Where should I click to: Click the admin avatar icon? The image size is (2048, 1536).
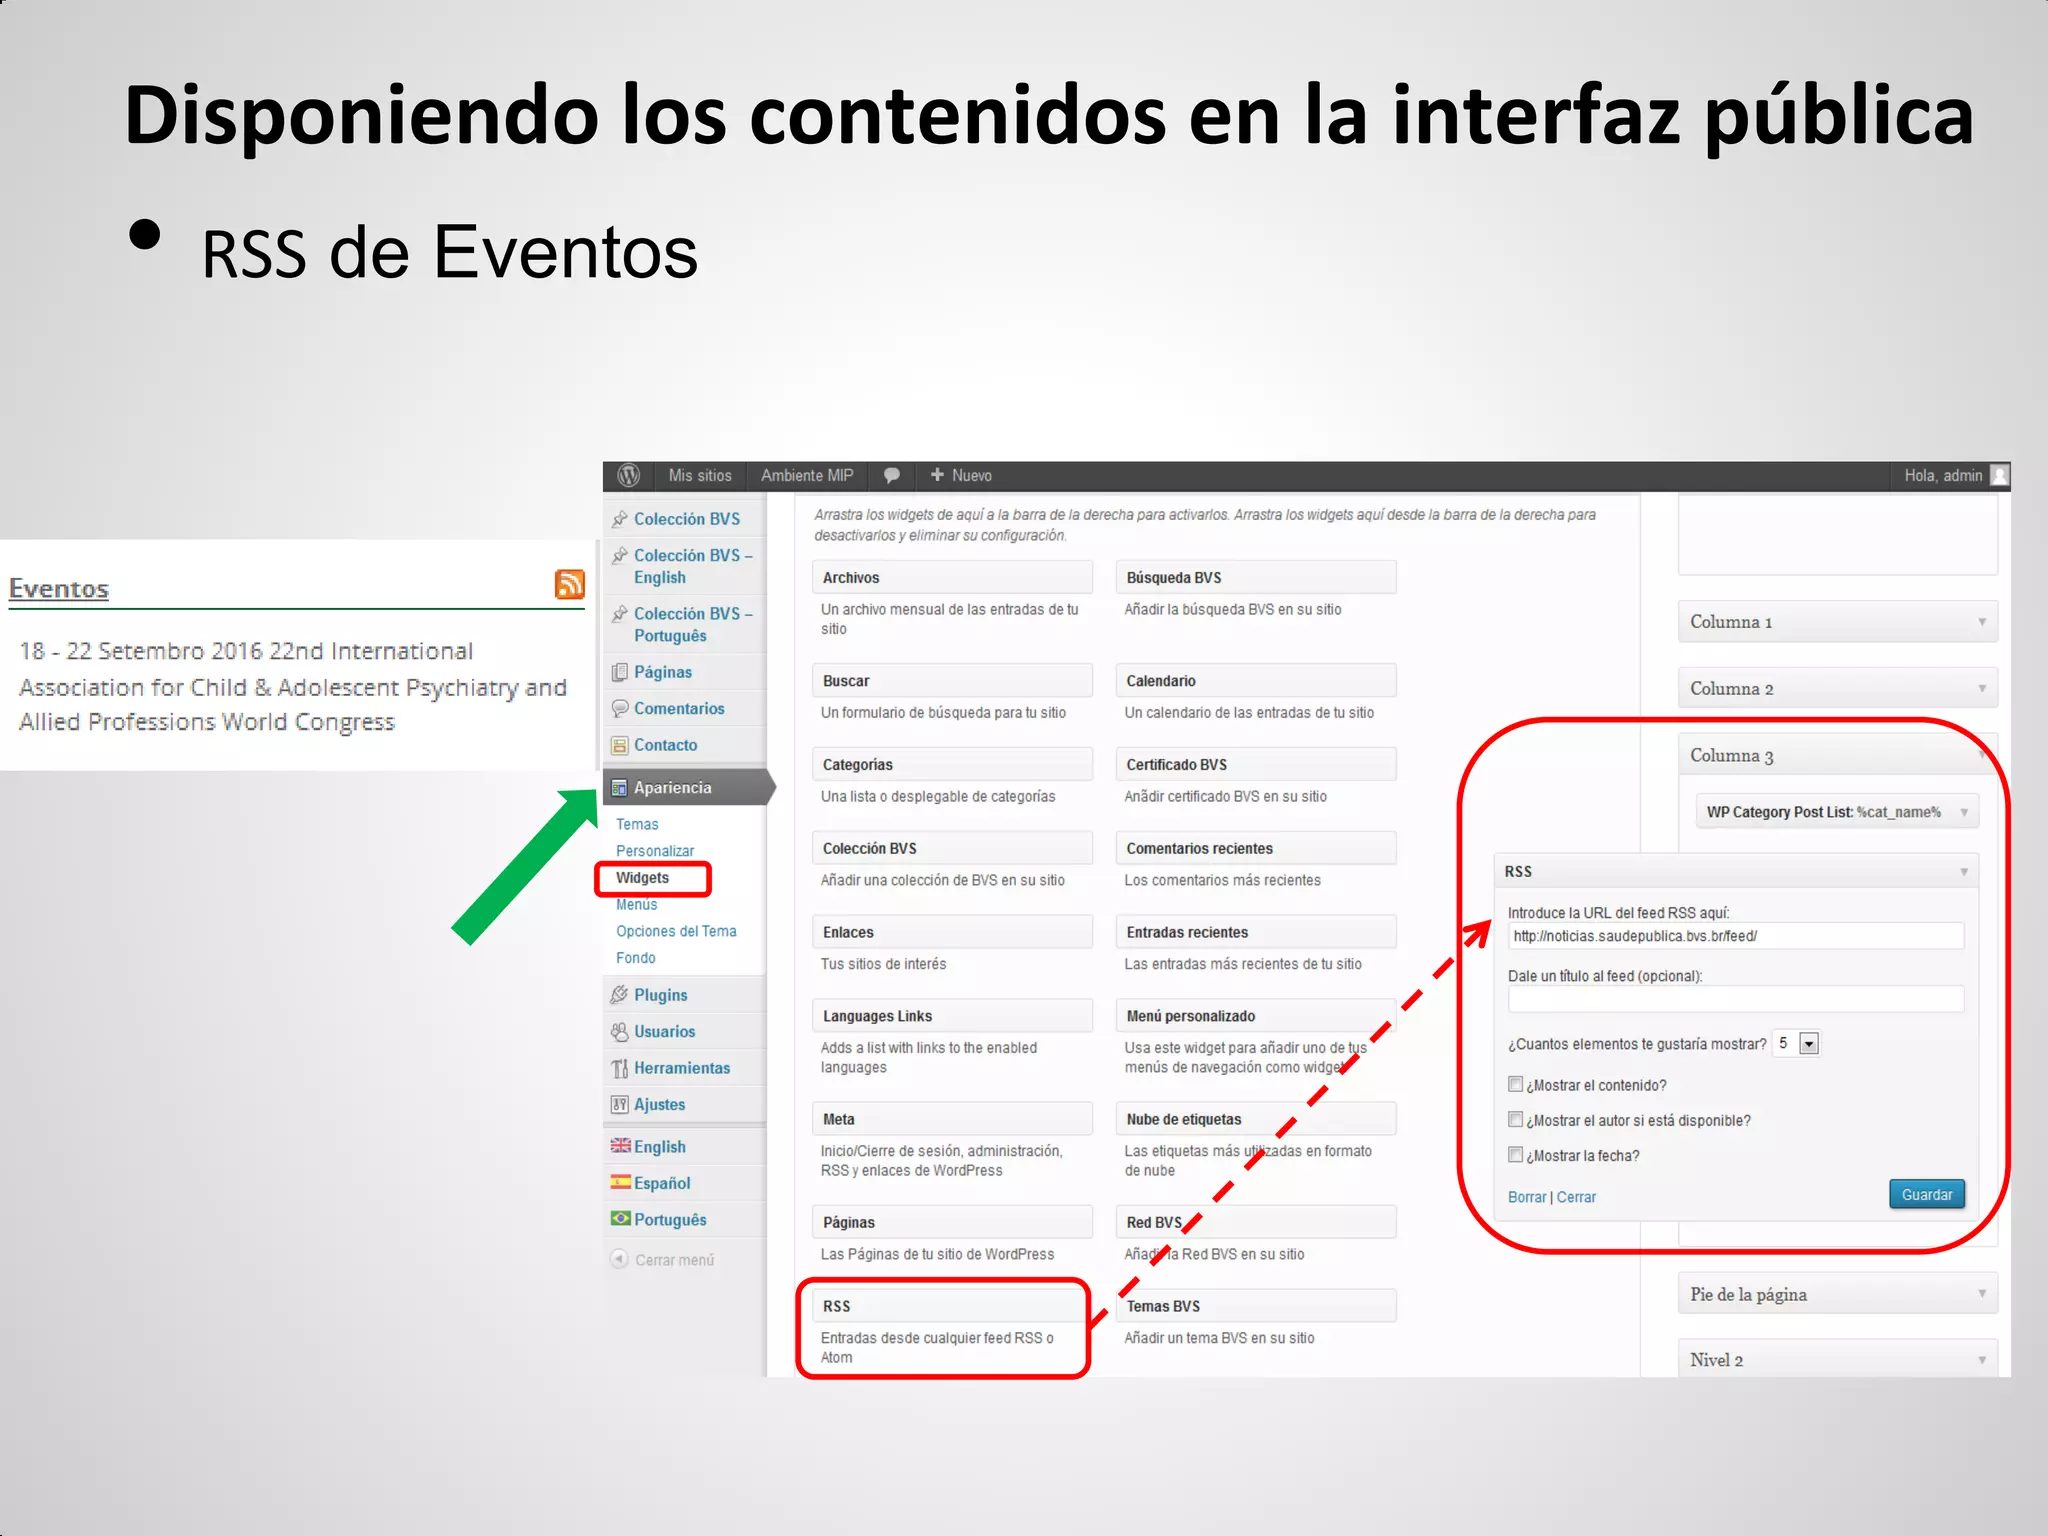pos(1999,476)
